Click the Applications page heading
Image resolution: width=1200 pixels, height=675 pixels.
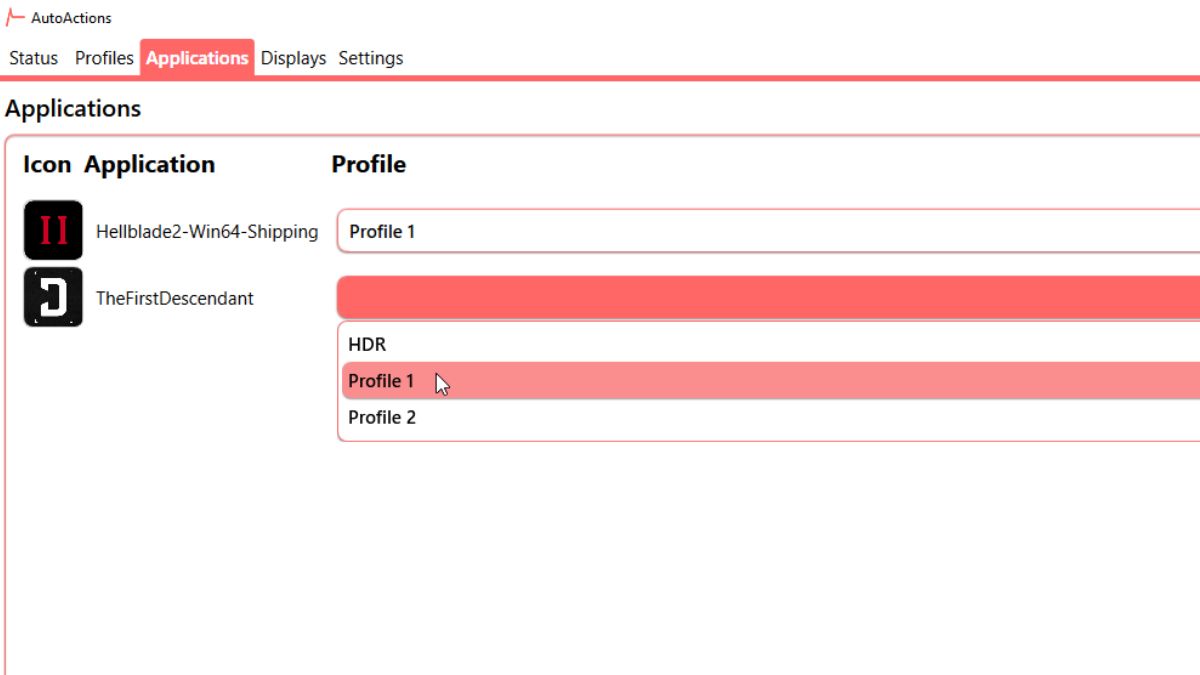click(x=73, y=108)
